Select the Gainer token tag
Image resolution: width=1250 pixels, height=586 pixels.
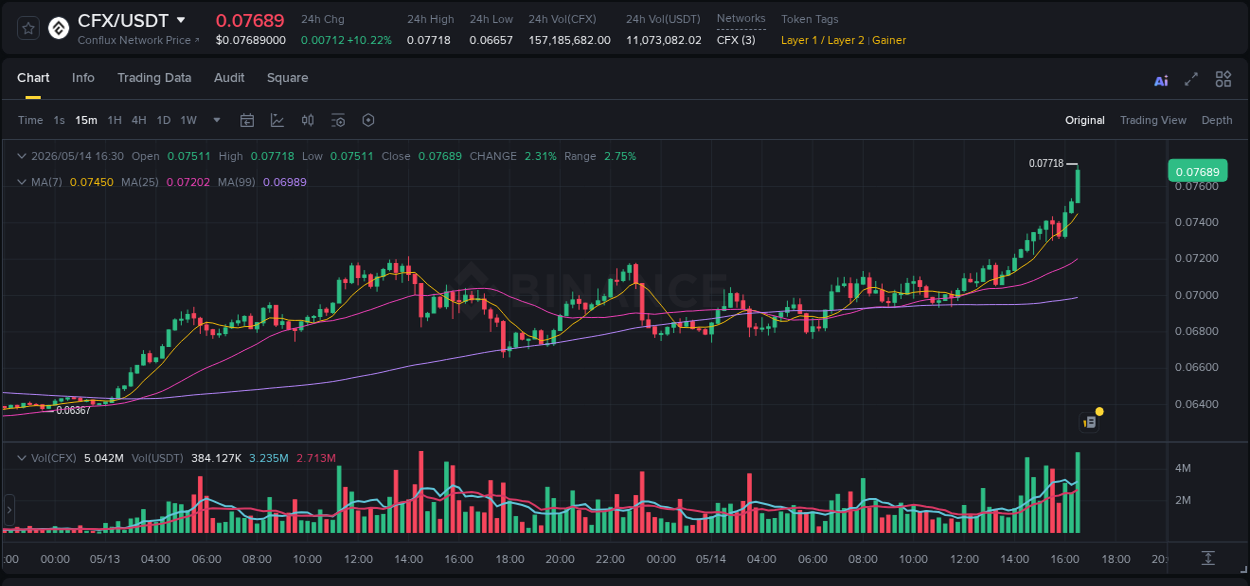890,40
